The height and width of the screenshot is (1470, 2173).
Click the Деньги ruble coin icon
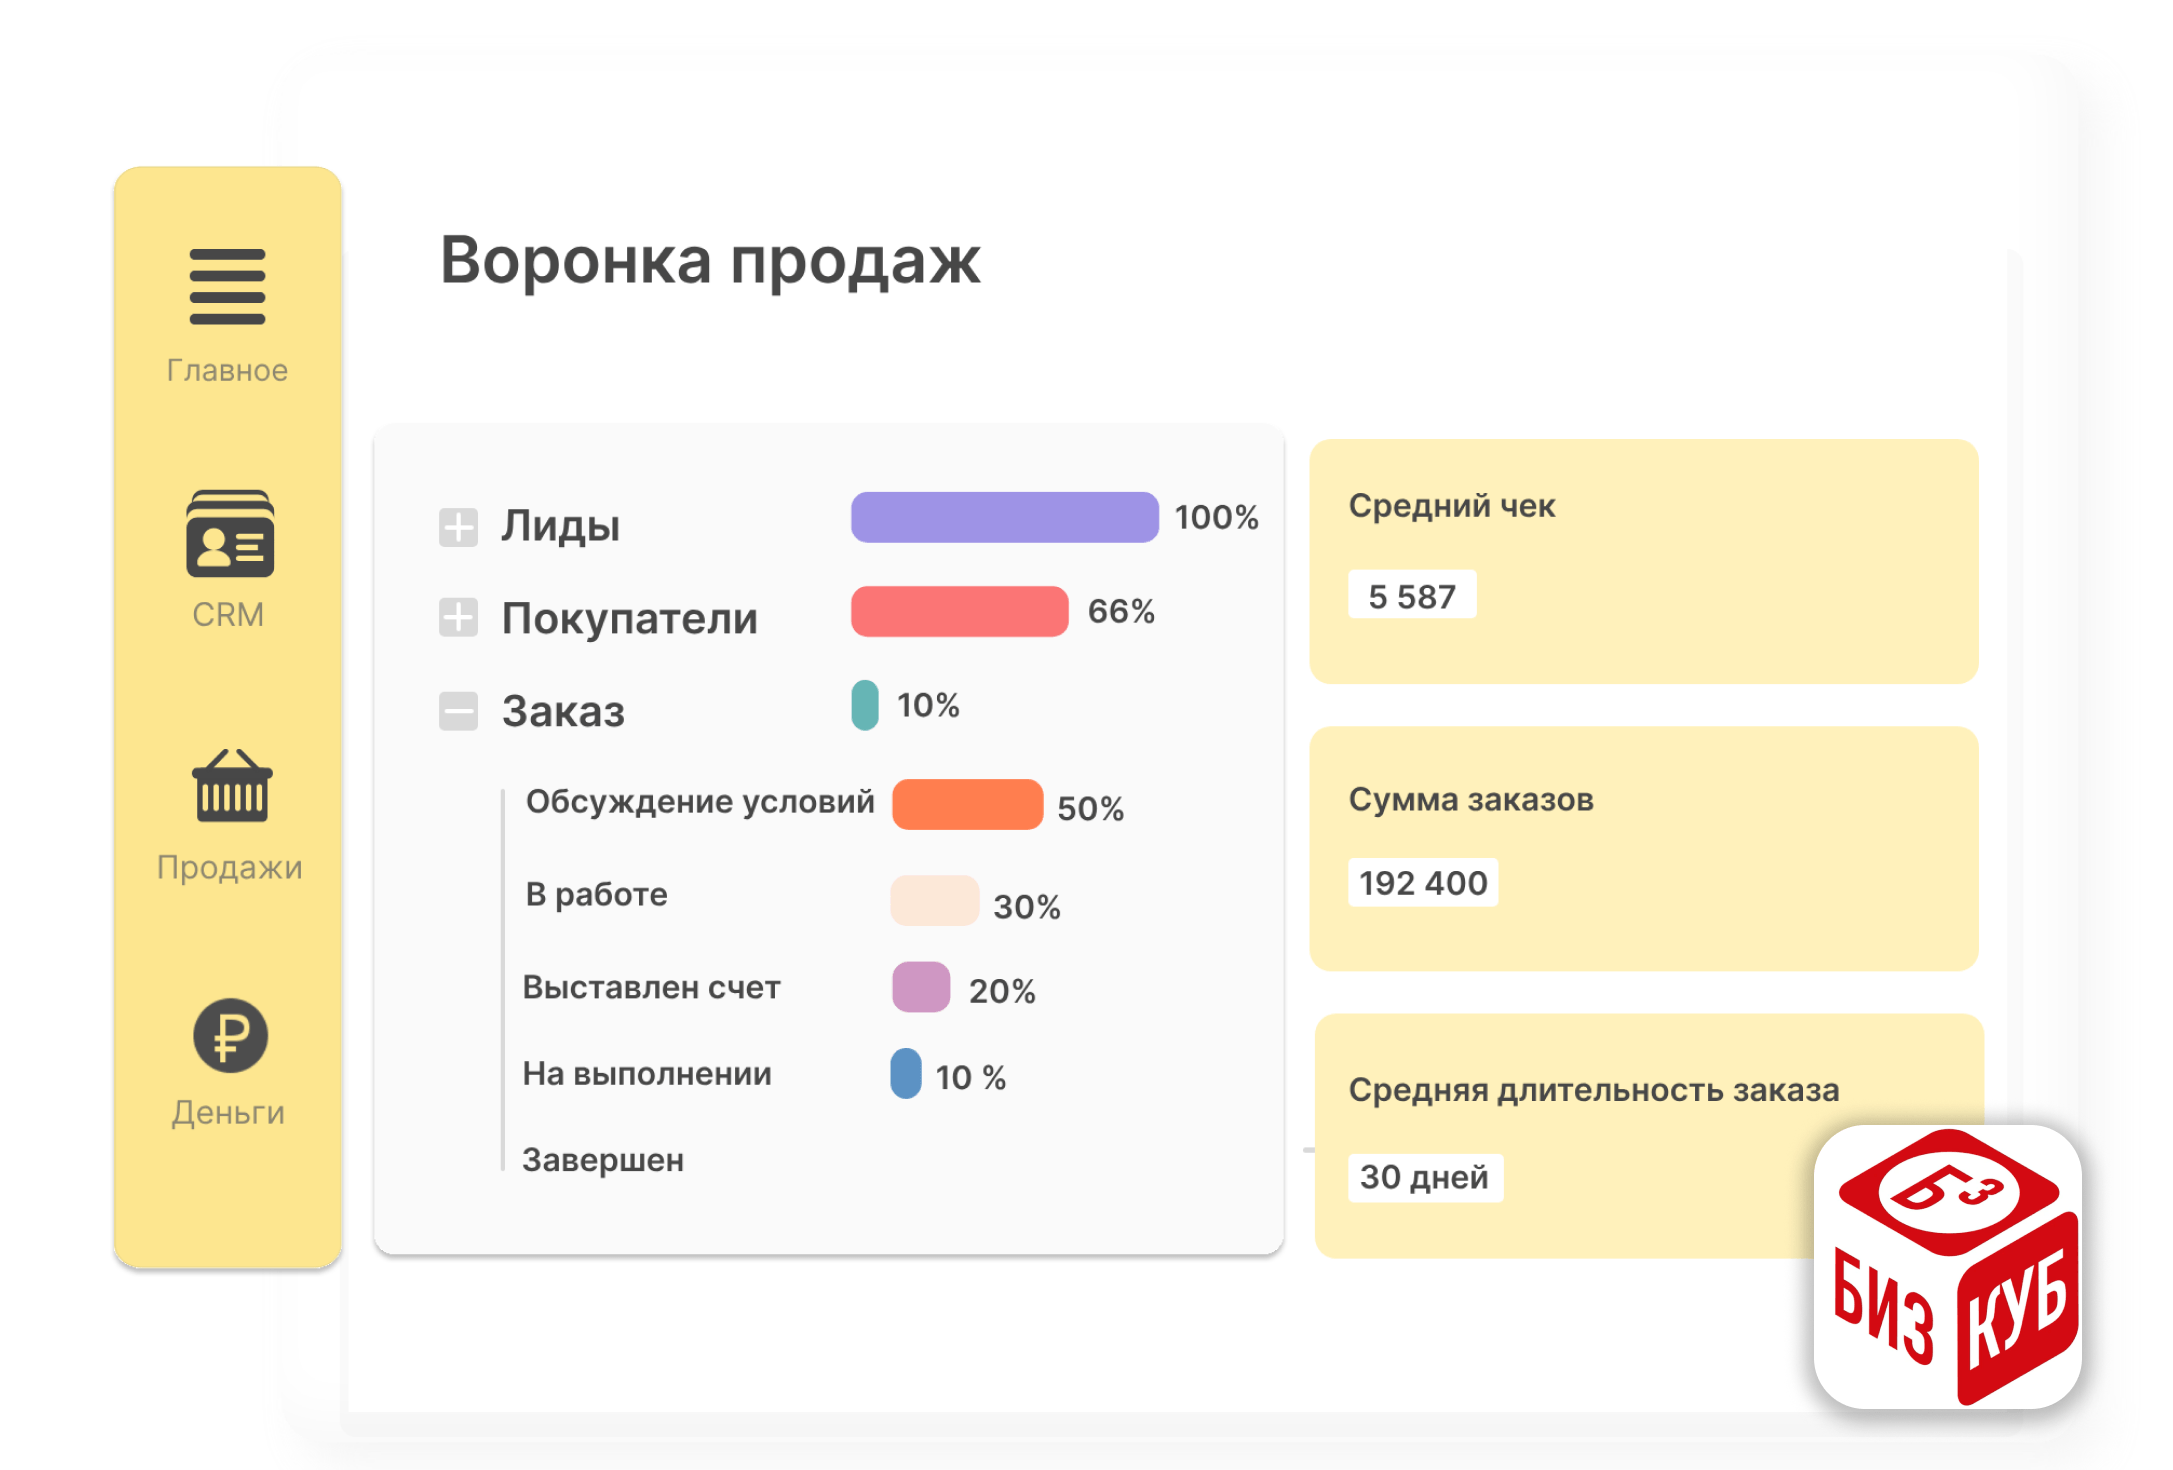click(x=230, y=1036)
